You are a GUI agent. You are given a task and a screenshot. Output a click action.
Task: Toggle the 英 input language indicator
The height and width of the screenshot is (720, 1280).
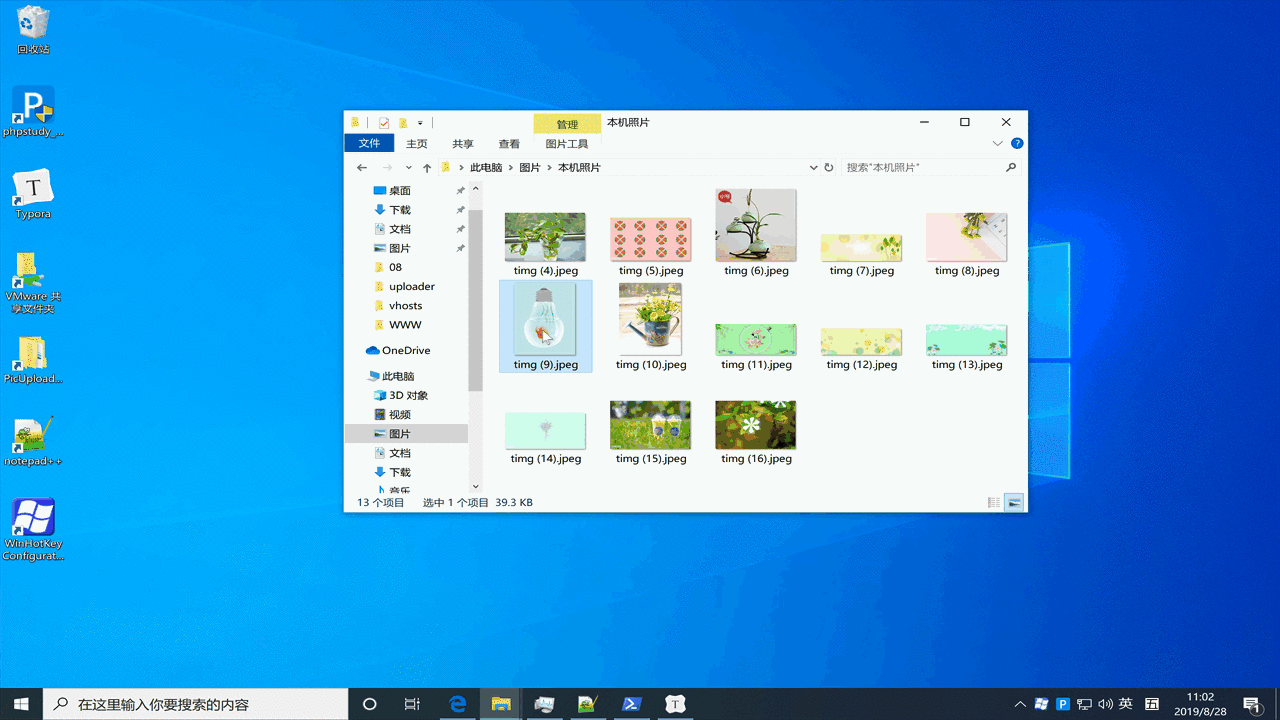[x=1126, y=704]
